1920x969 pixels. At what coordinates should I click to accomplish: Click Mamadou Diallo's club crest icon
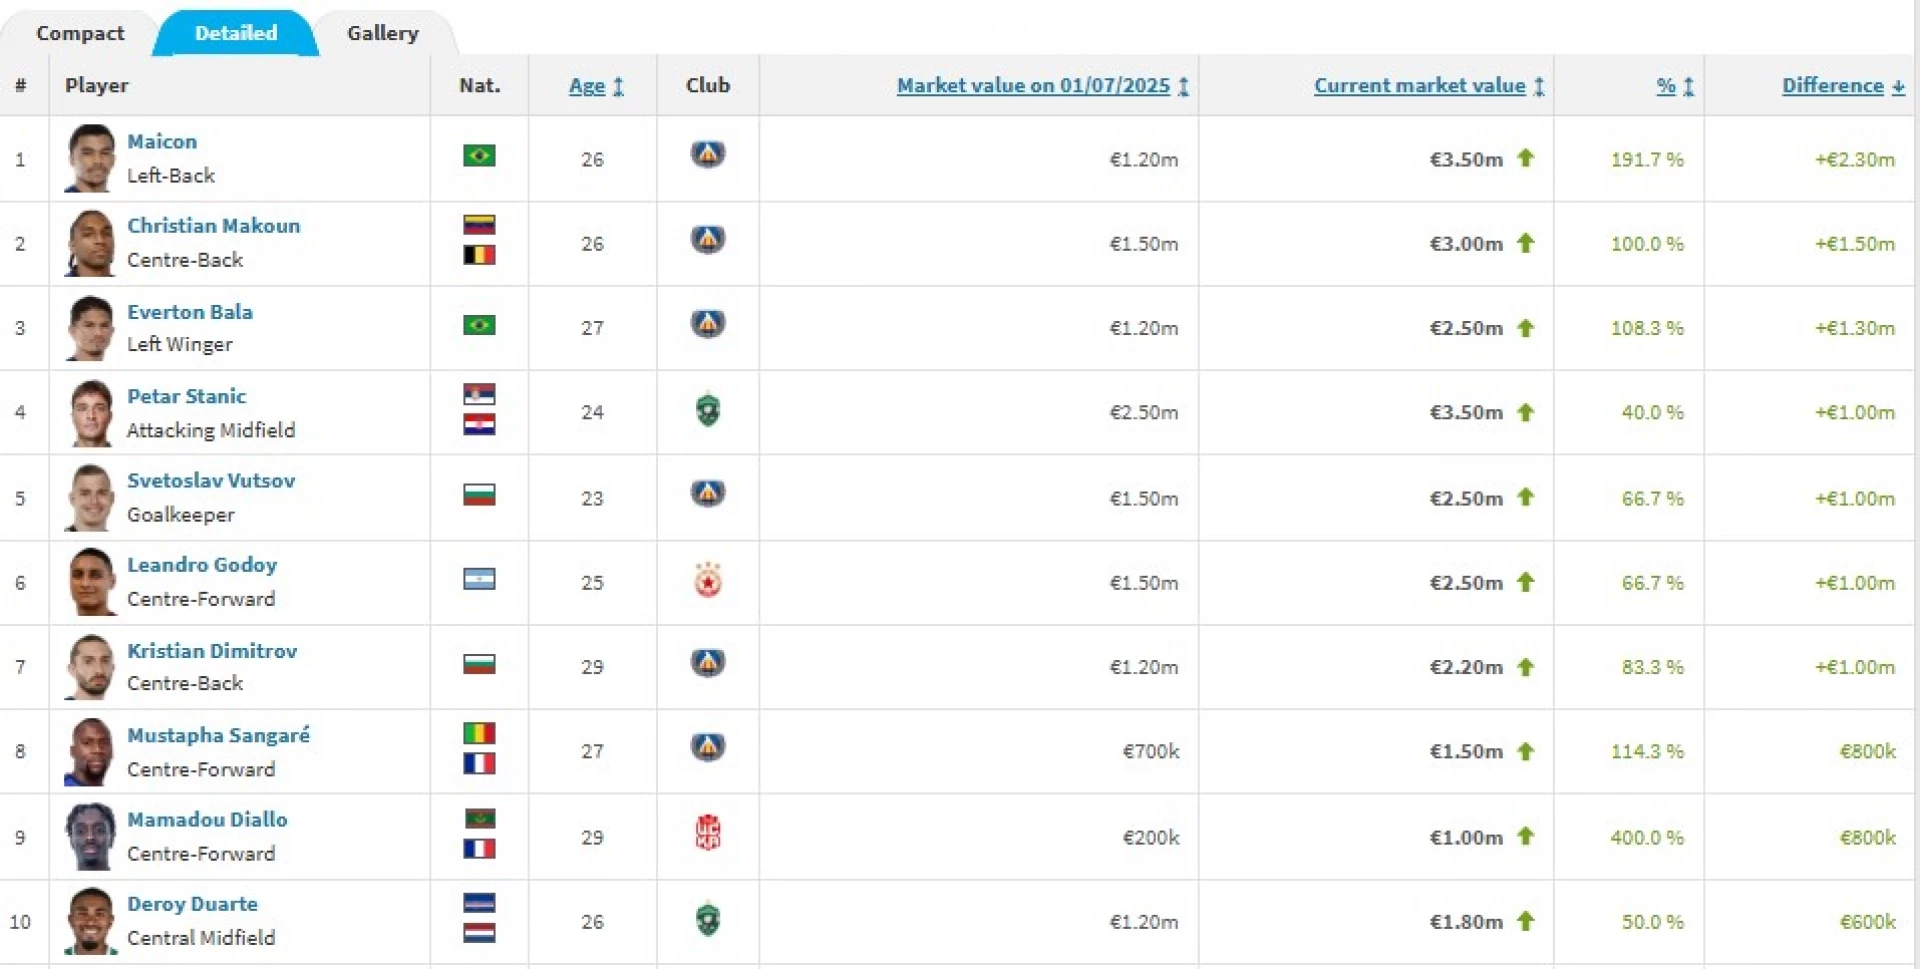coord(707,834)
